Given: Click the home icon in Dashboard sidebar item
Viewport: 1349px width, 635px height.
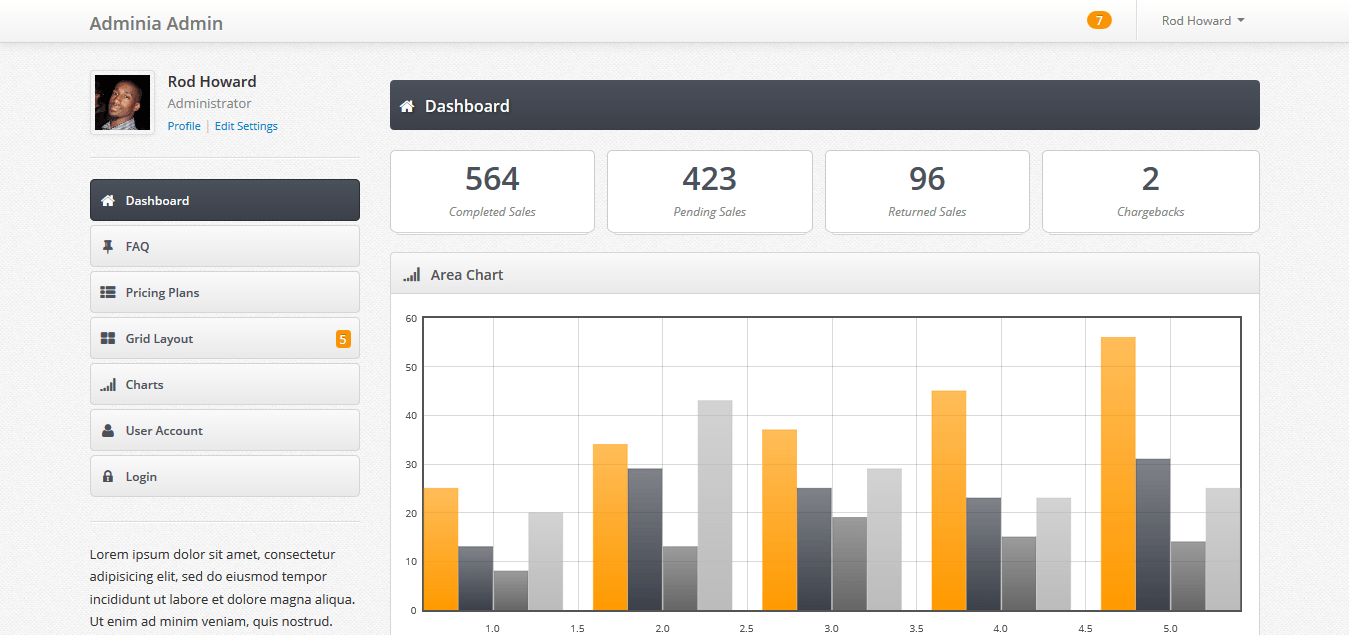Looking at the screenshot, I should point(108,201).
